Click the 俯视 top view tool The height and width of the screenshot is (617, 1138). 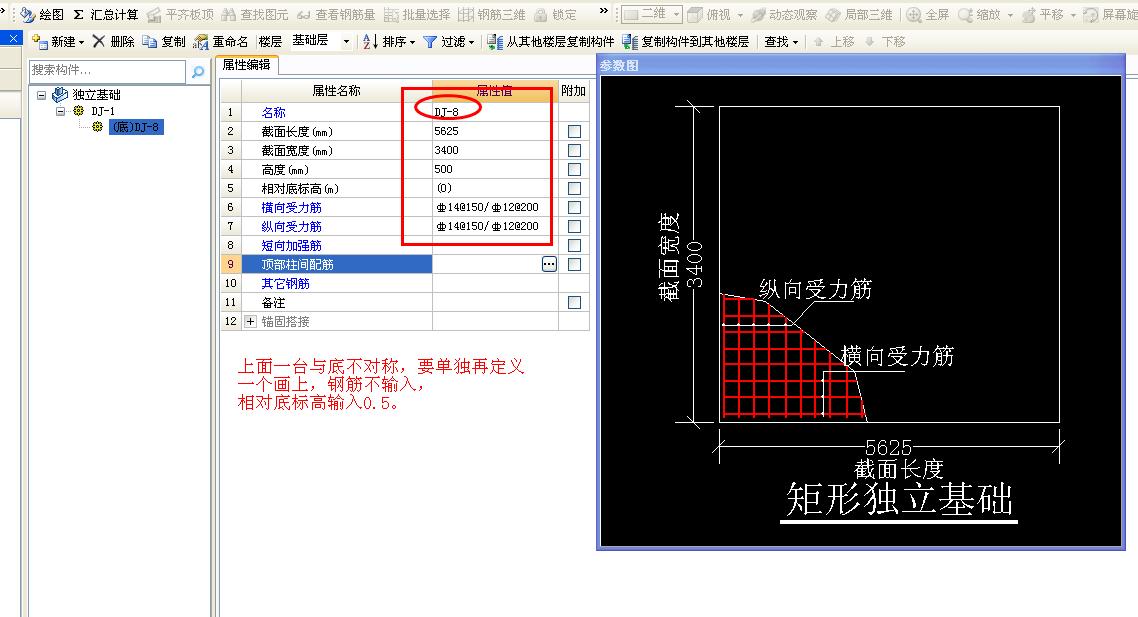coord(710,15)
